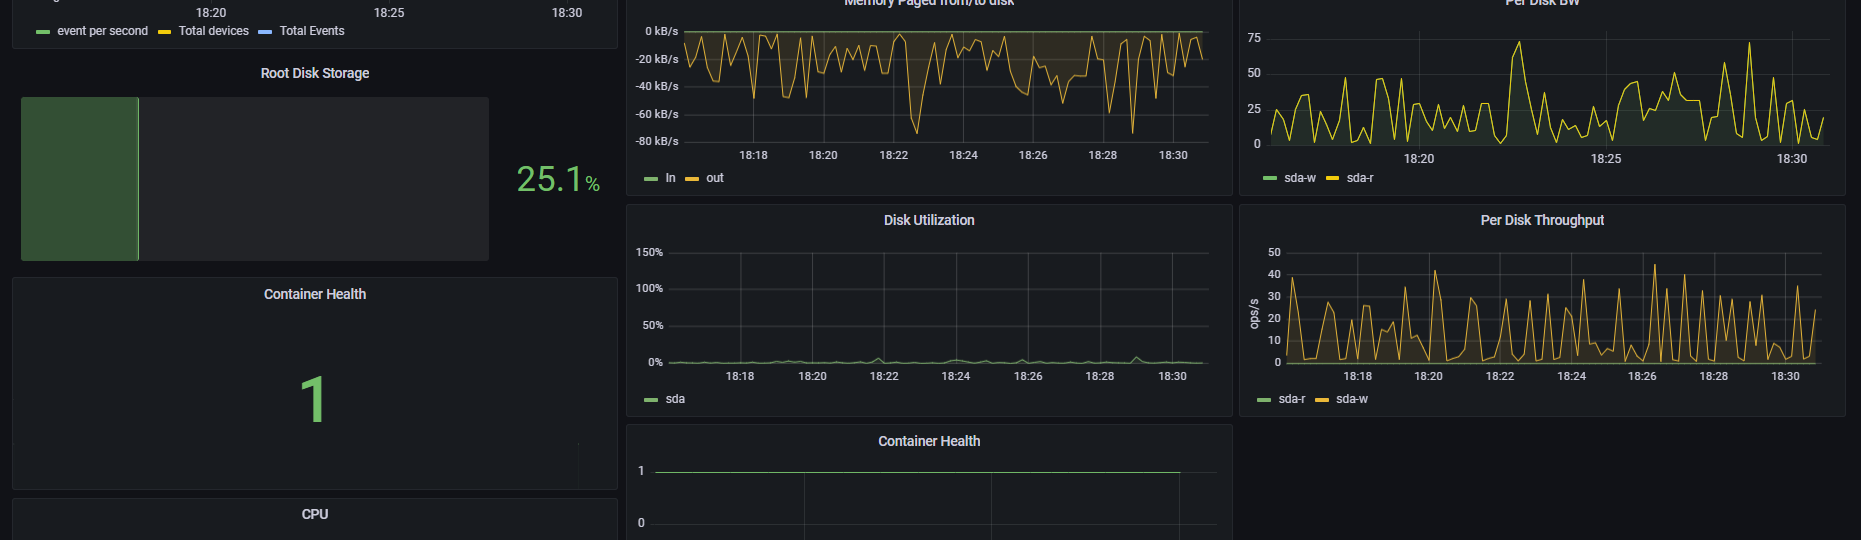Open title of Container Health line graph panel
The width and height of the screenshot is (1861, 540).
point(928,441)
